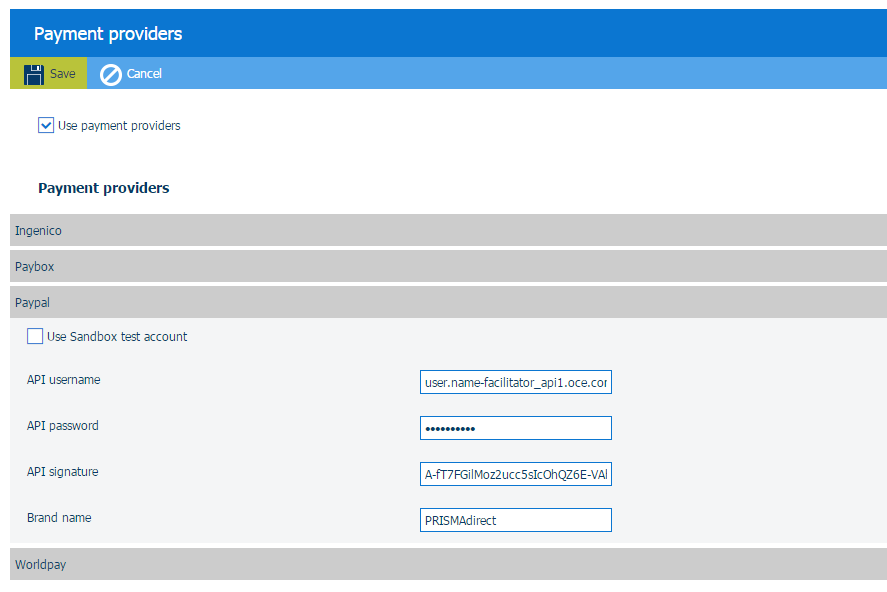This screenshot has width=887, height=592.
Task: Click the API password label
Action: click(63, 426)
